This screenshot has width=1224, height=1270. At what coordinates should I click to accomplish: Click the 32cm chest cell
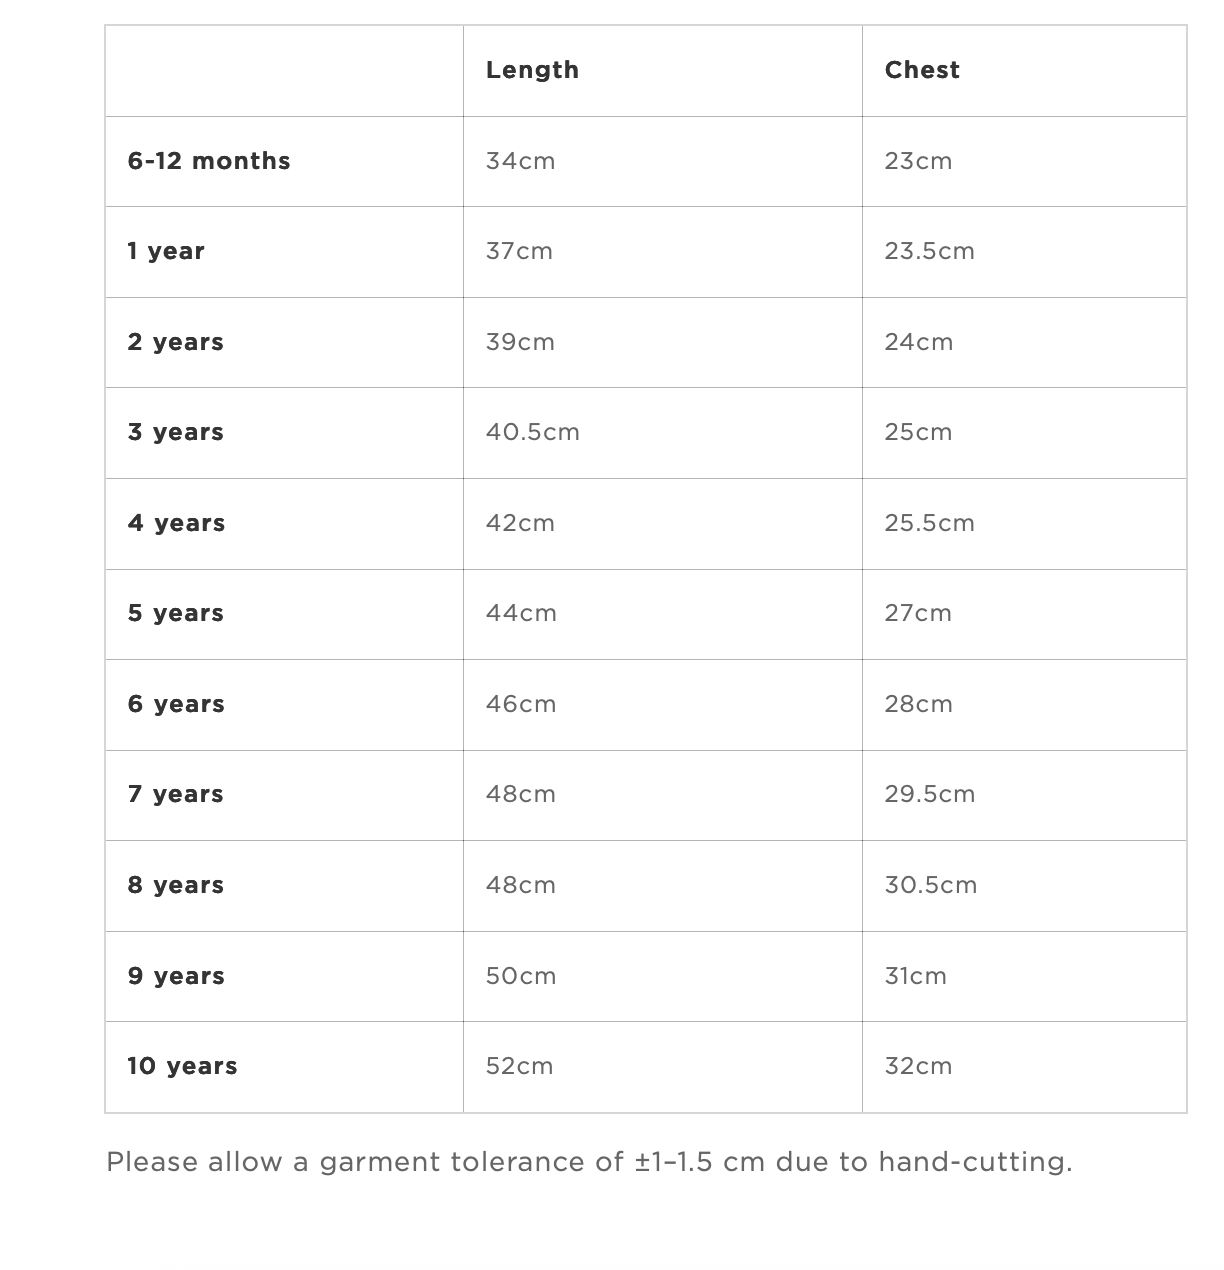(x=918, y=1066)
